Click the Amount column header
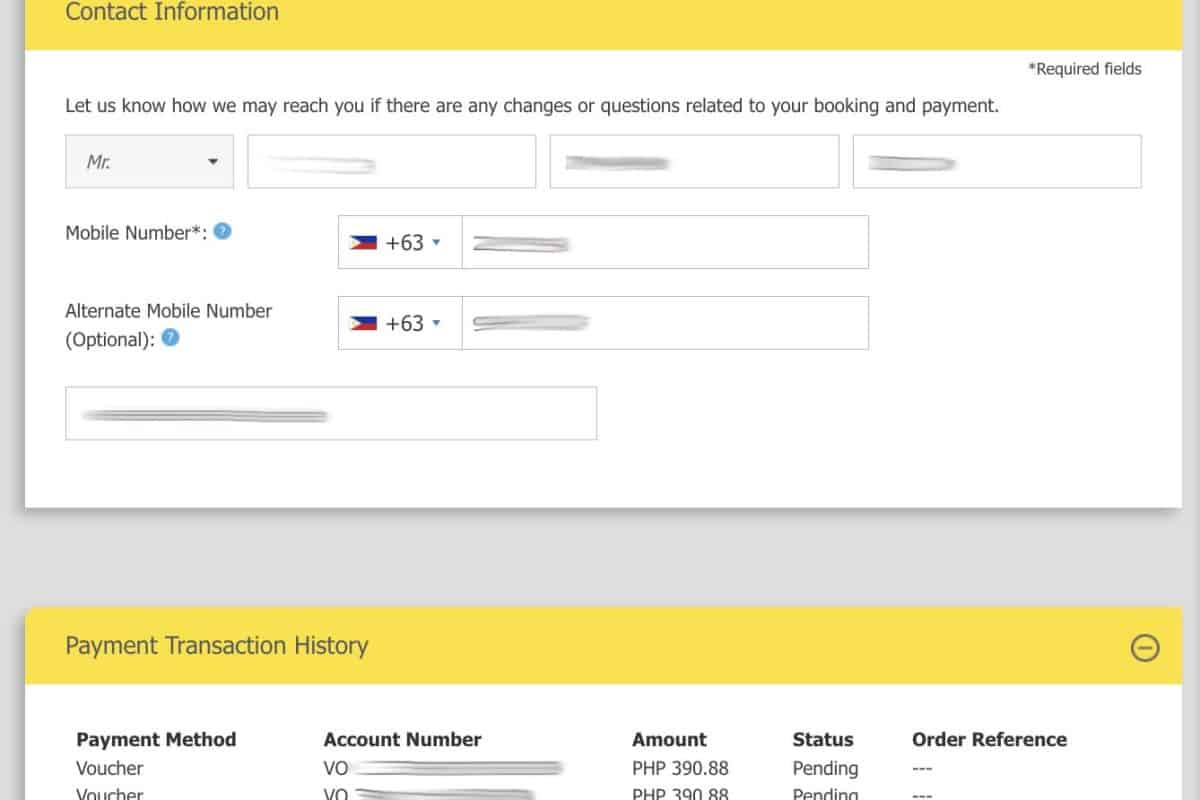This screenshot has height=800, width=1200. [x=669, y=740]
